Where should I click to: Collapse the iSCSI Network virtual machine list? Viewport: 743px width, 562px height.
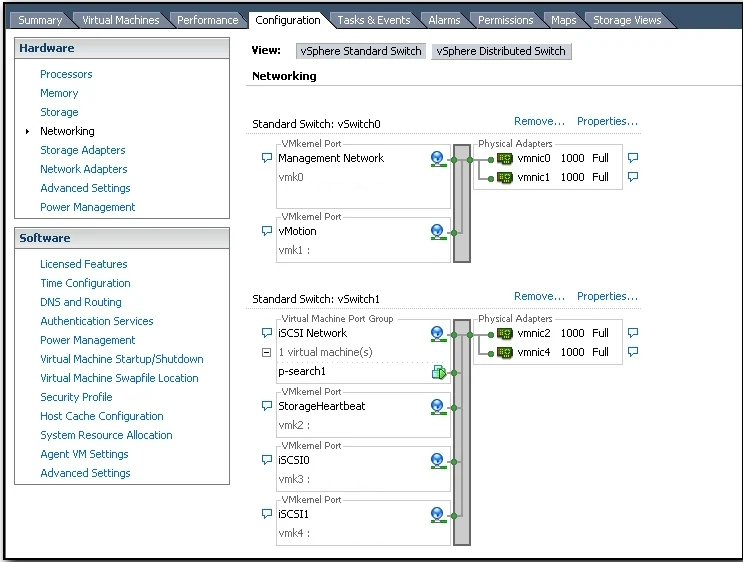[x=266, y=352]
